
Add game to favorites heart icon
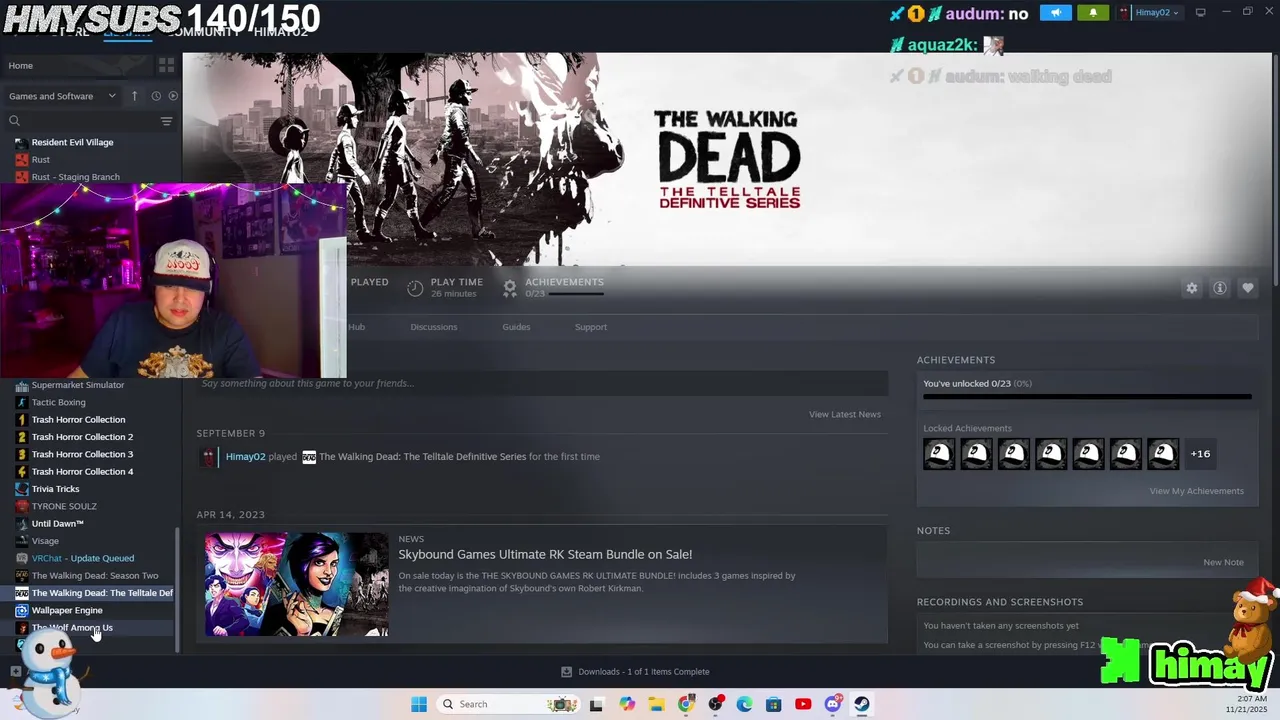(x=1247, y=288)
